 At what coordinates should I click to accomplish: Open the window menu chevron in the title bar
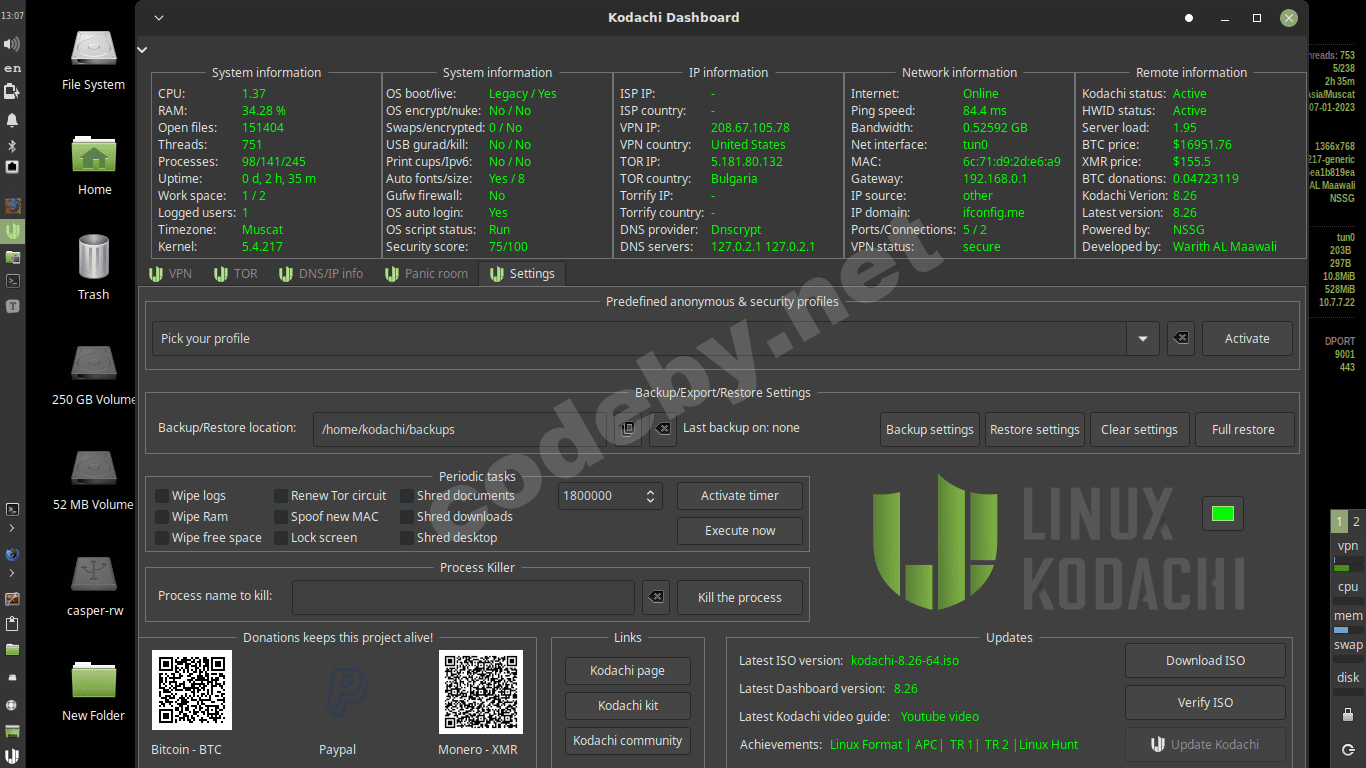[x=158, y=17]
